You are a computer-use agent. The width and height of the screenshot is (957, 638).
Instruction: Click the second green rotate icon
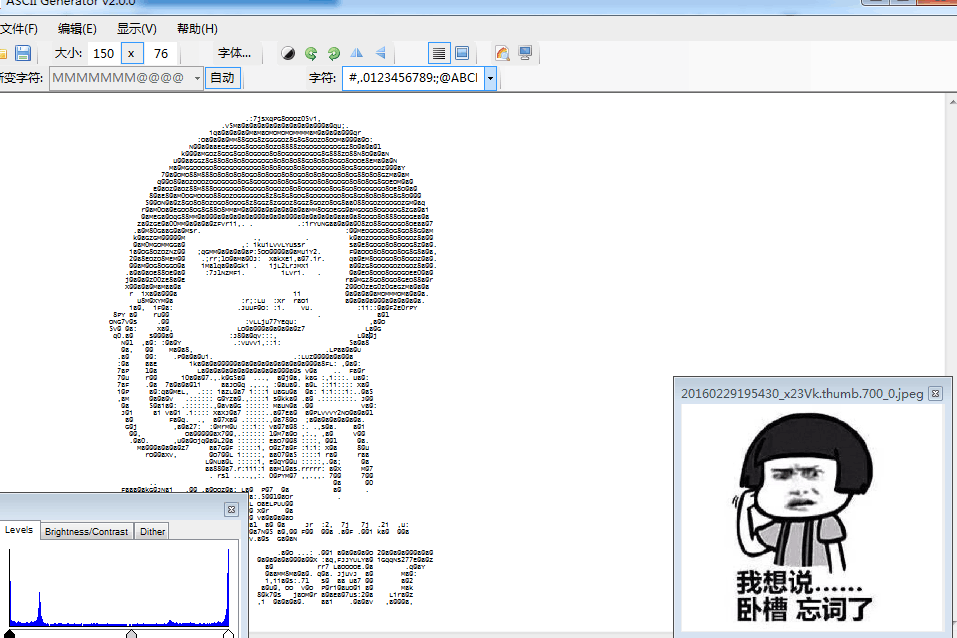[334, 54]
